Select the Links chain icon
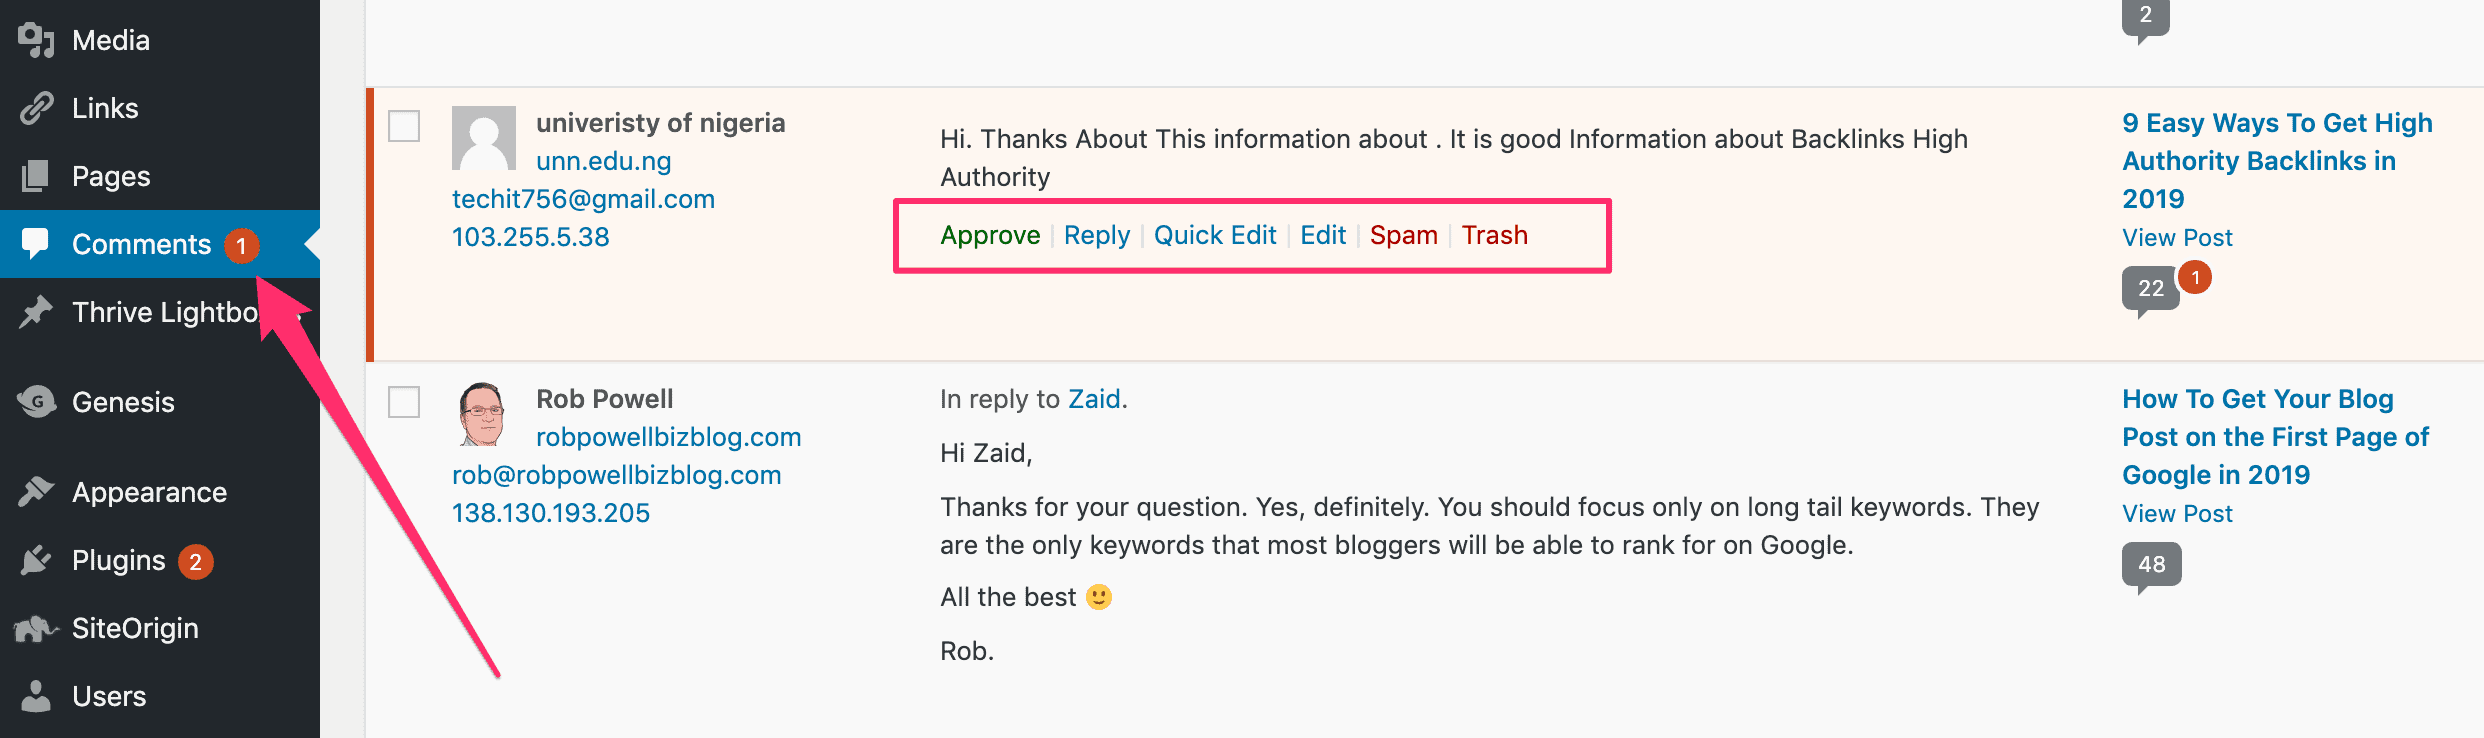The height and width of the screenshot is (738, 2484). click(36, 107)
